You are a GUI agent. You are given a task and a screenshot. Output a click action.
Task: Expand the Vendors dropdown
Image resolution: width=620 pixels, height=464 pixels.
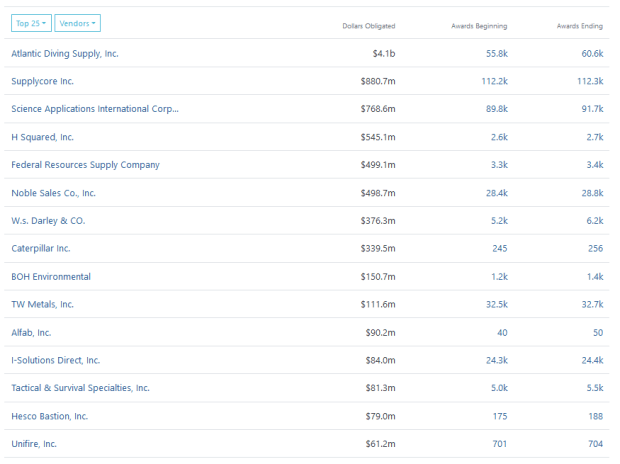click(x=77, y=23)
